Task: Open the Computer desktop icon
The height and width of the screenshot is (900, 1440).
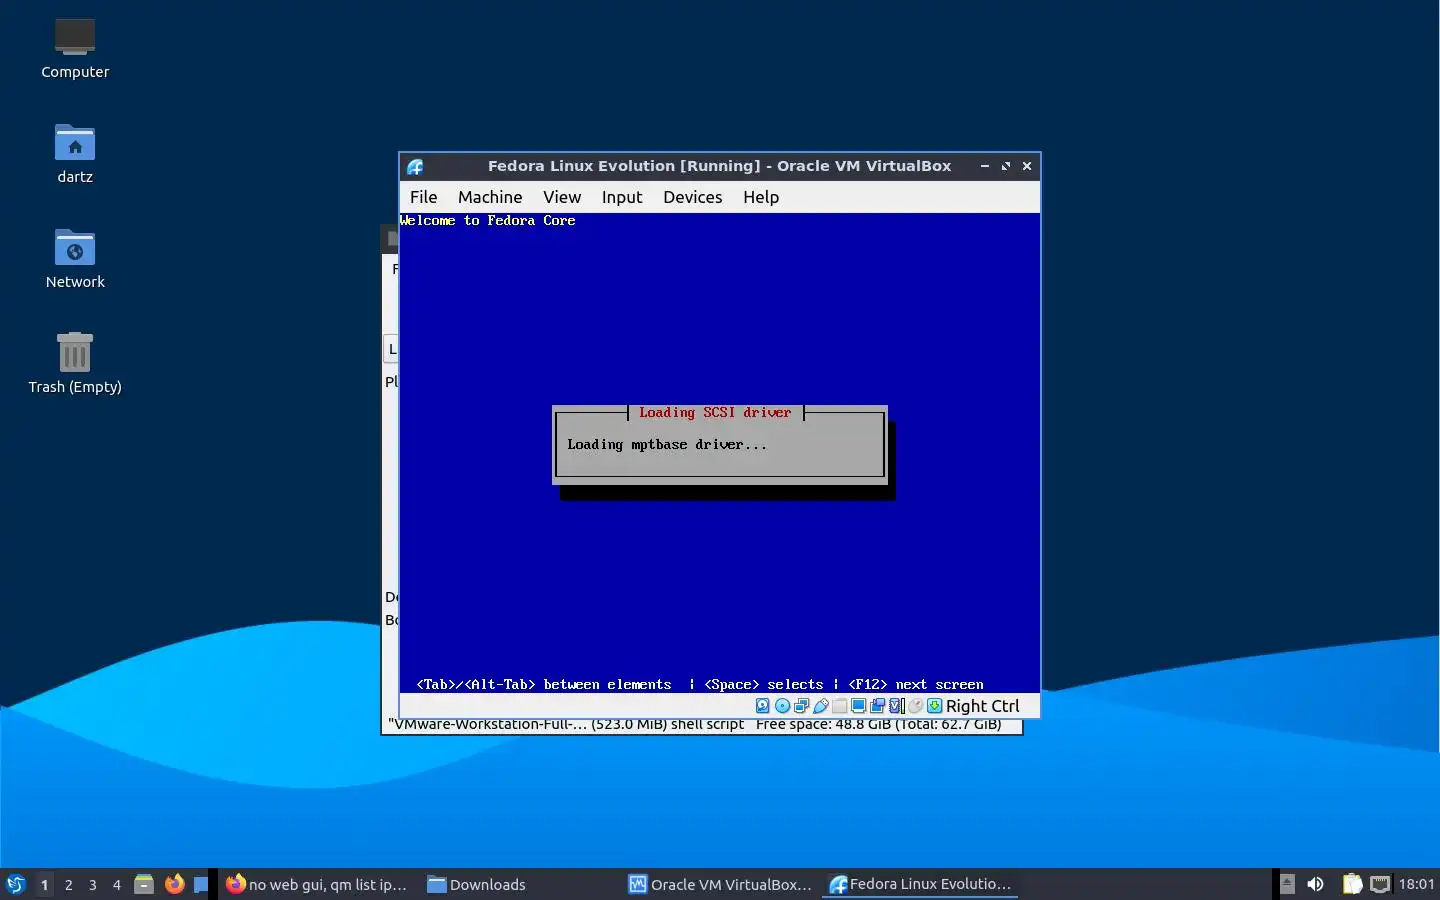Action: (x=75, y=49)
